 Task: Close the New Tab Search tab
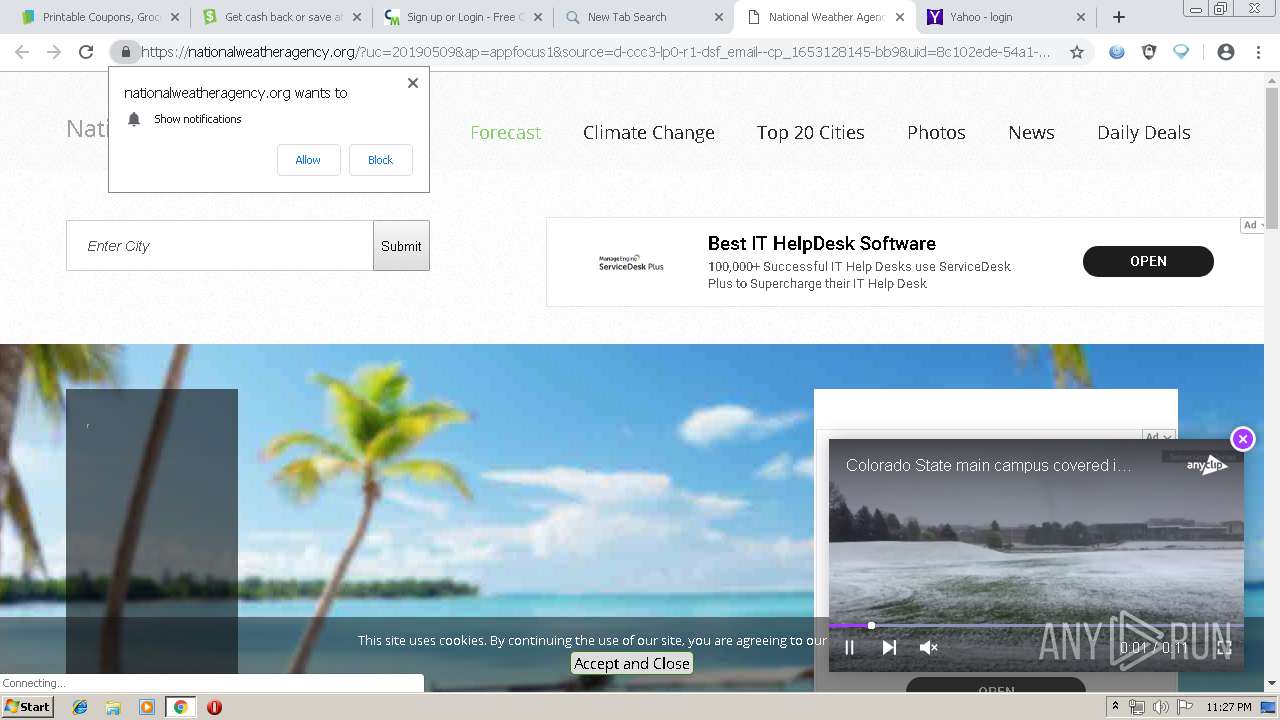[719, 17]
